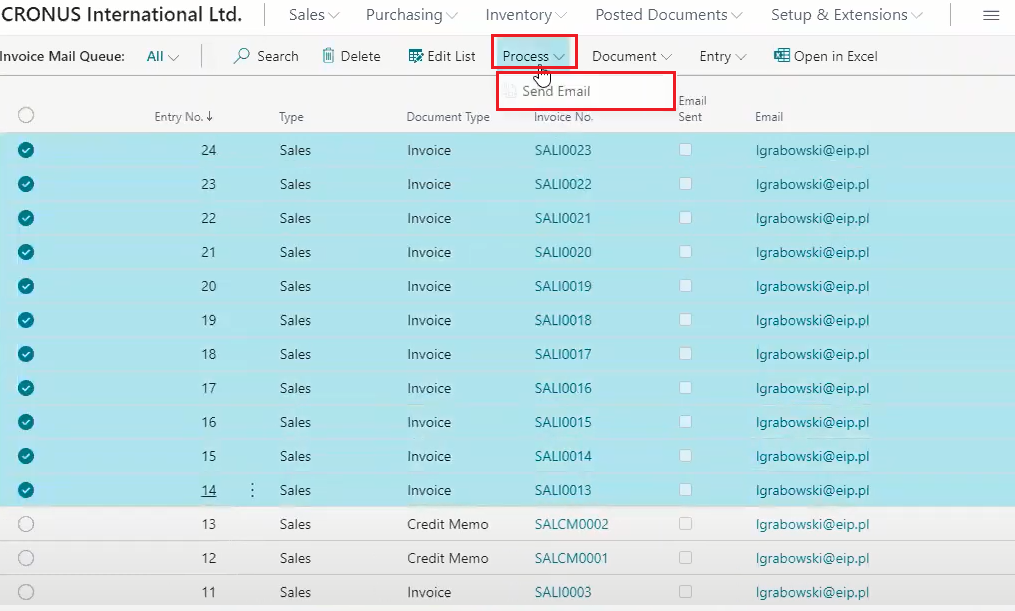The image size is (1015, 611).
Task: Deselect row with entry no. 15
Action: click(26, 456)
